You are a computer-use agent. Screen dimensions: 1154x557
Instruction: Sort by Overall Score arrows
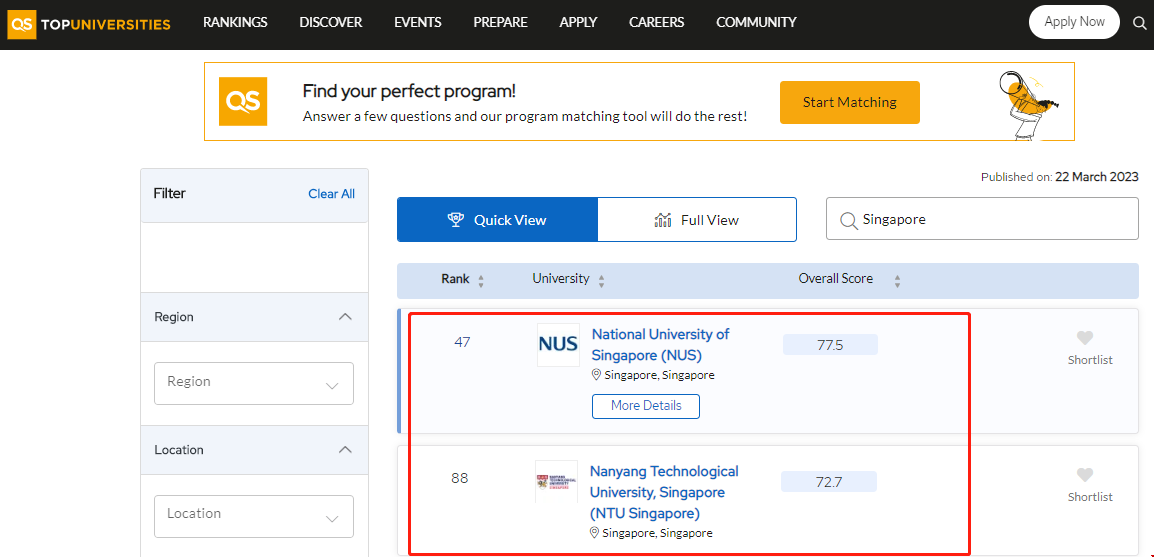[897, 281]
